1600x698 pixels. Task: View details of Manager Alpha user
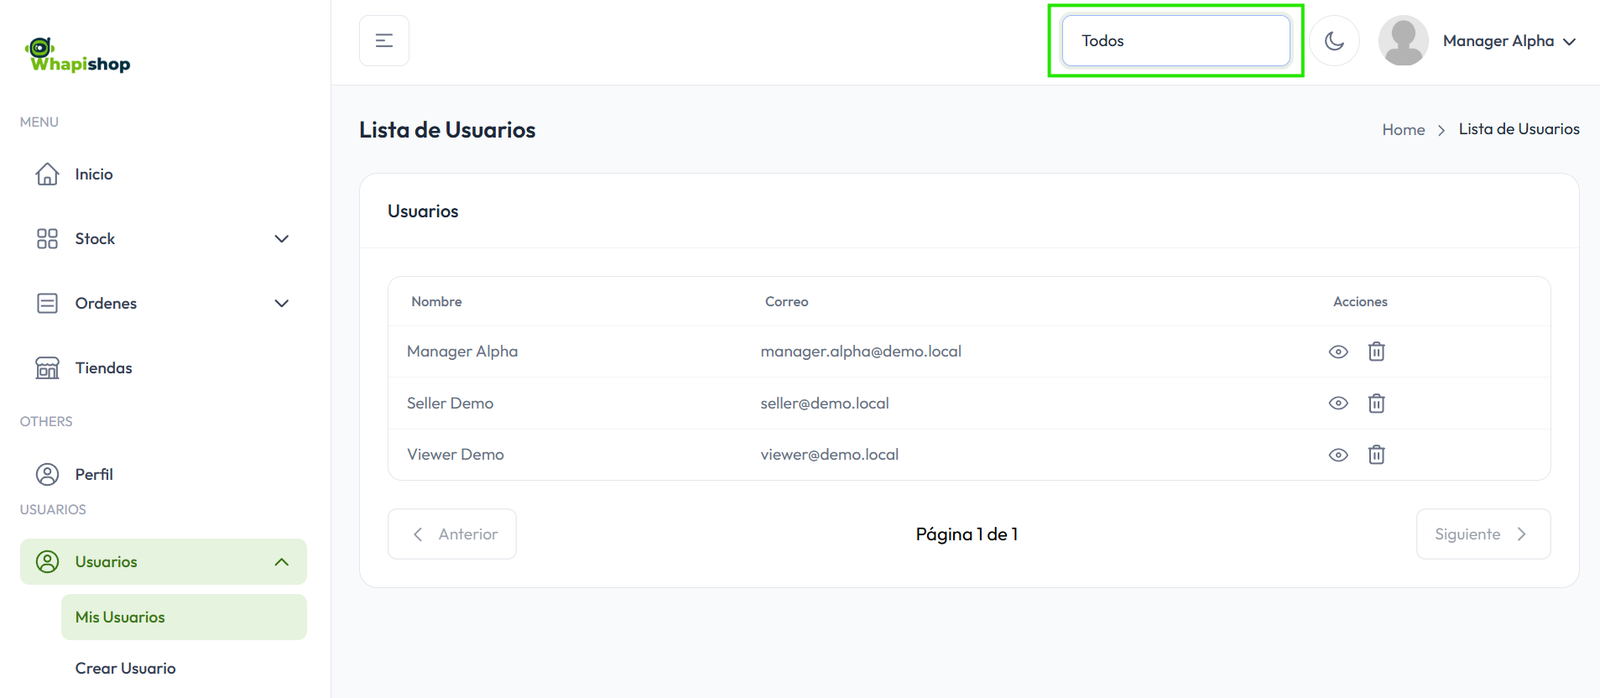1338,352
